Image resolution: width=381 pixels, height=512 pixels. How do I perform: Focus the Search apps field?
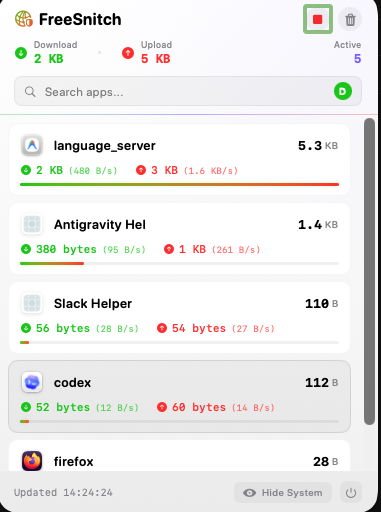(188, 91)
